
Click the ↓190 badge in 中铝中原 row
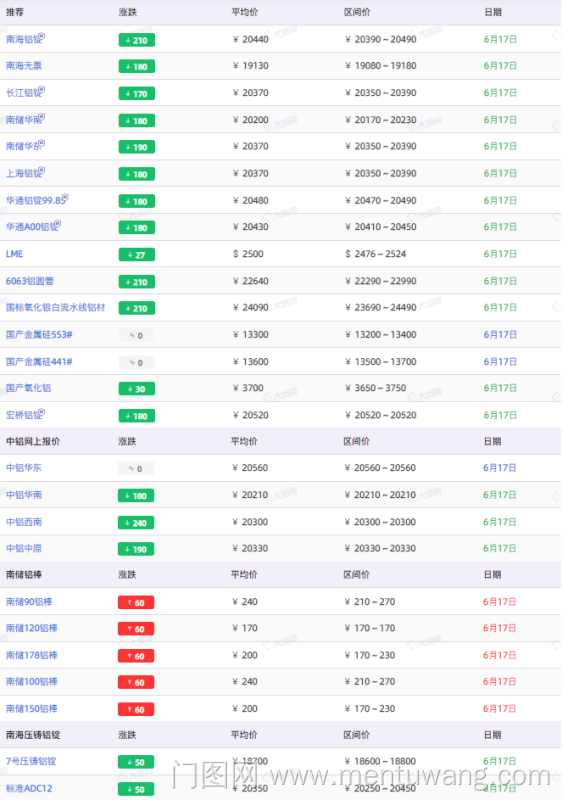(136, 549)
